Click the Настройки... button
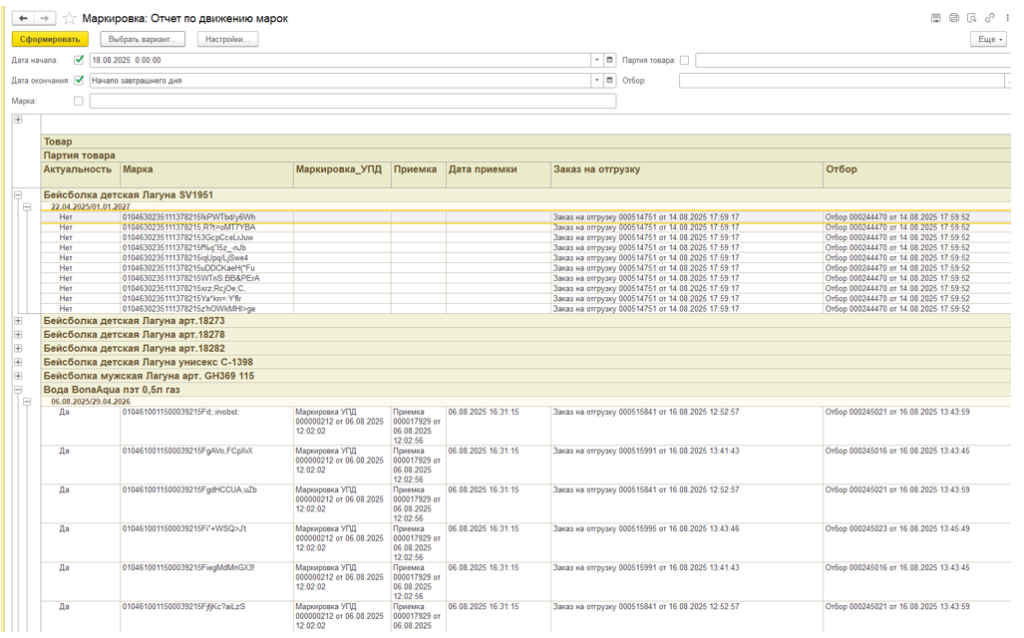1024x638 pixels. (x=227, y=39)
